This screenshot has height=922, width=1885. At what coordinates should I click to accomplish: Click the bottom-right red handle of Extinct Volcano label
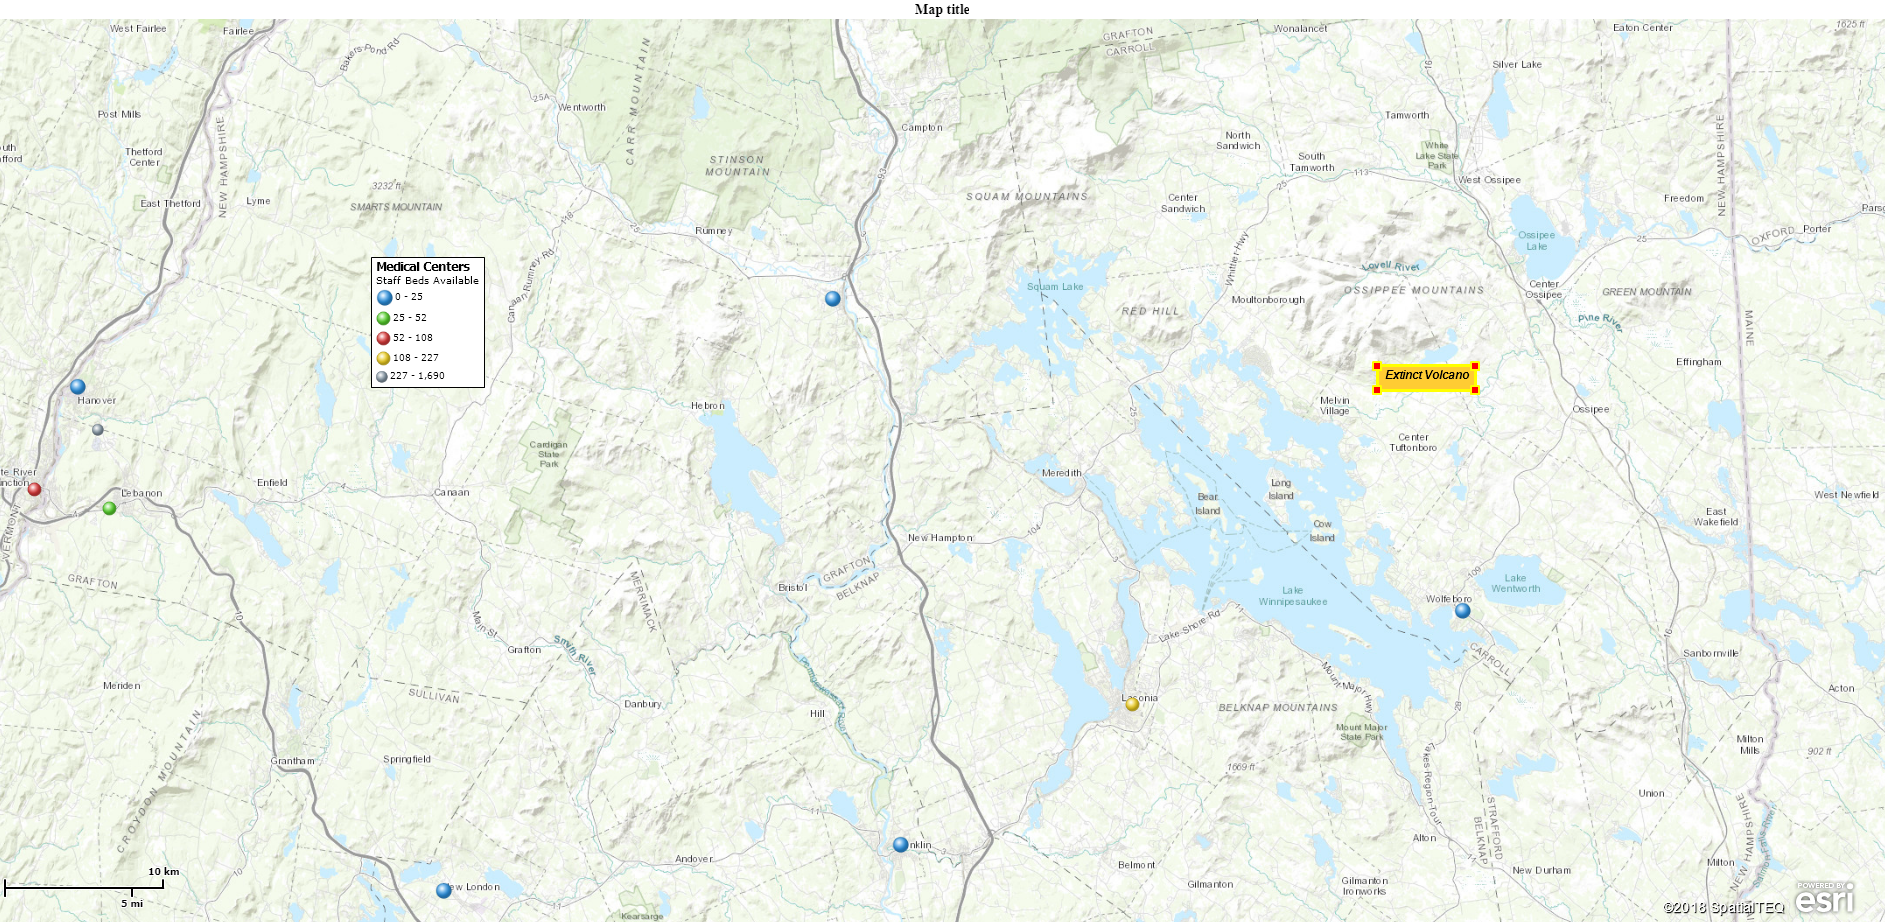(x=1475, y=390)
